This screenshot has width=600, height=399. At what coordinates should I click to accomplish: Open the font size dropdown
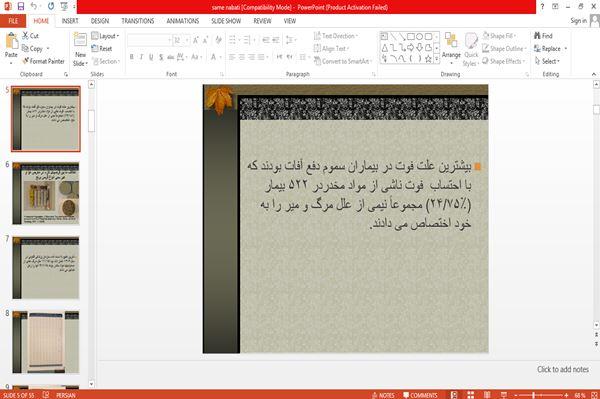(x=187, y=40)
